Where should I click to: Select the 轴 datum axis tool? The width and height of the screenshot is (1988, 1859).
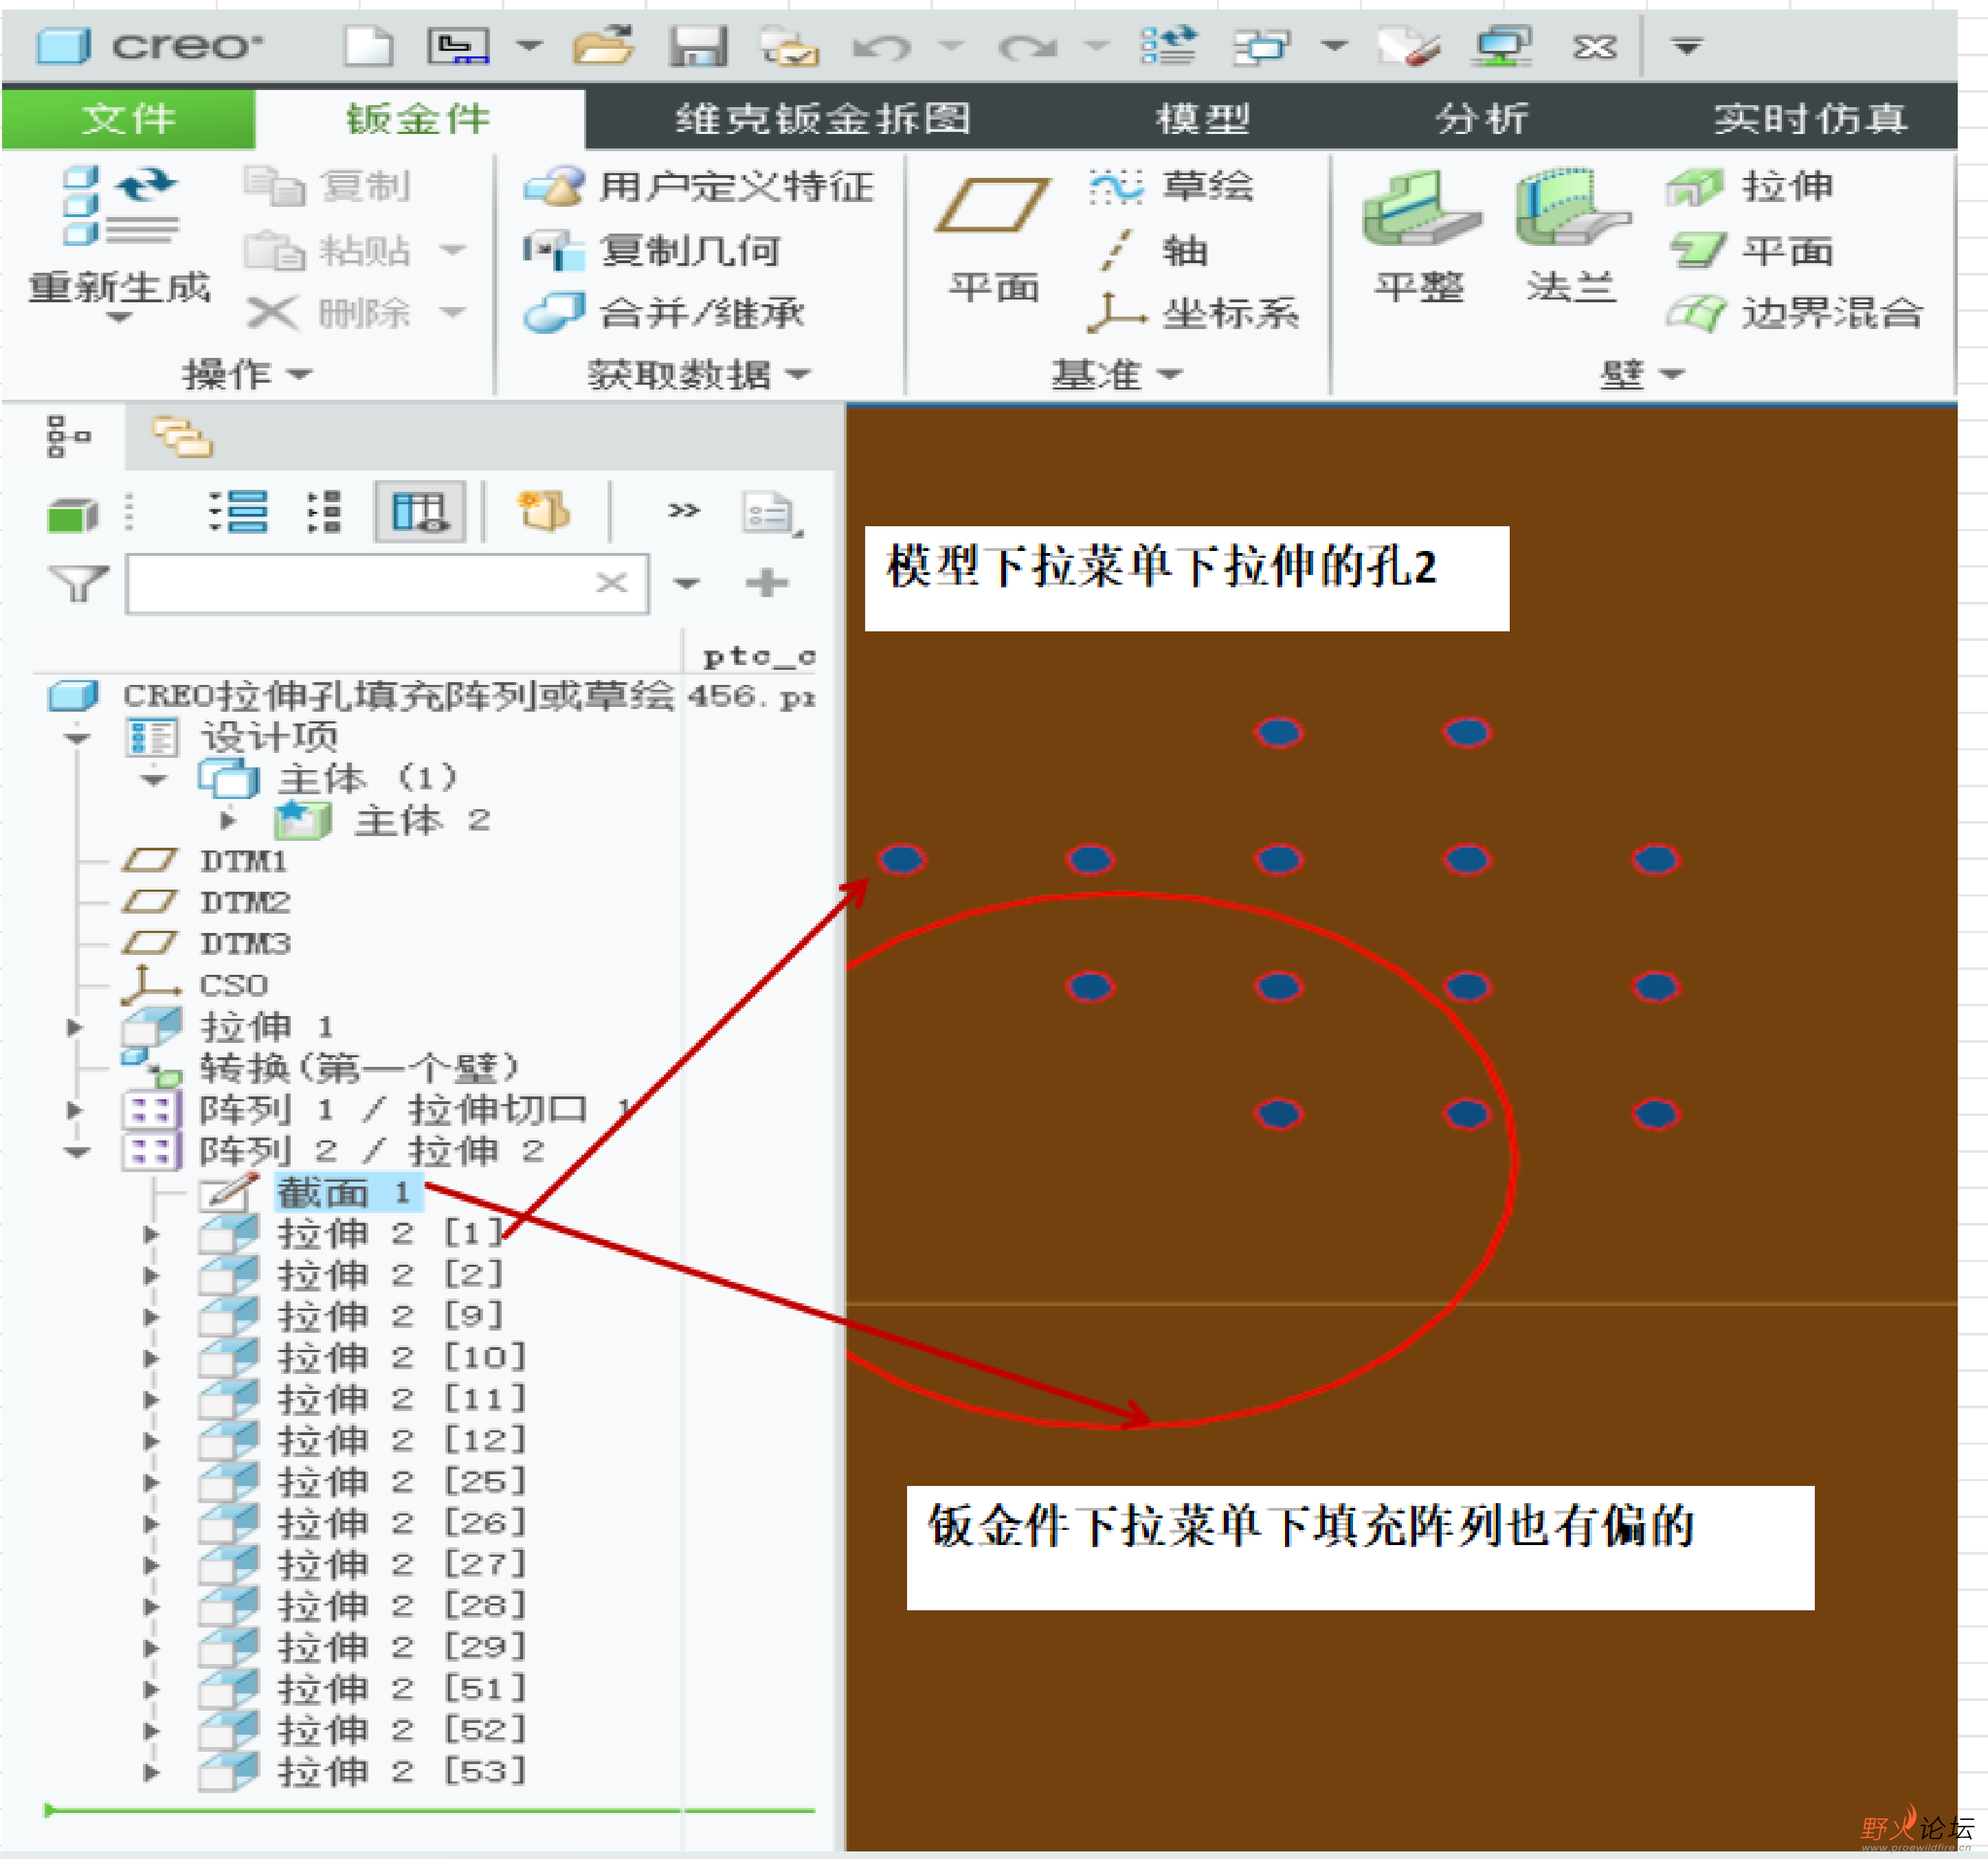point(1153,250)
